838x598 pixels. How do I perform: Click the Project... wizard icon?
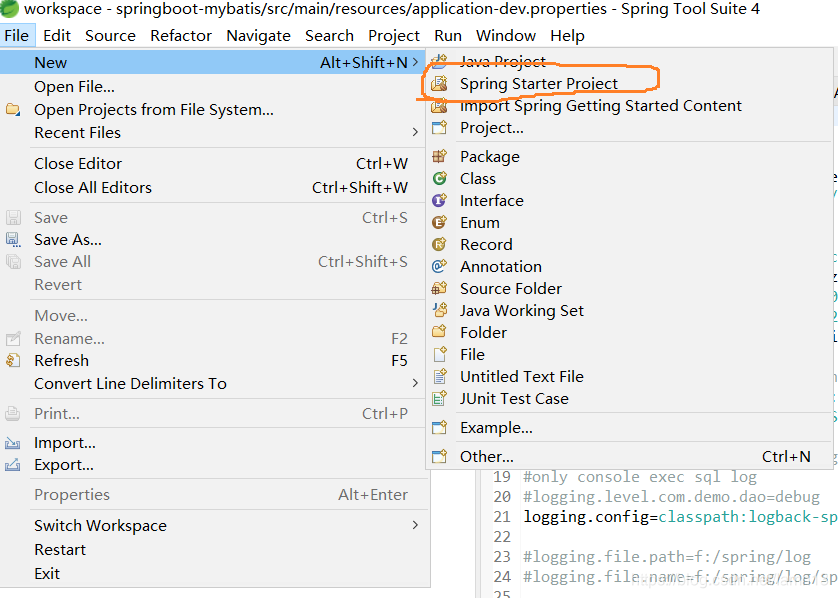pyautogui.click(x=439, y=128)
